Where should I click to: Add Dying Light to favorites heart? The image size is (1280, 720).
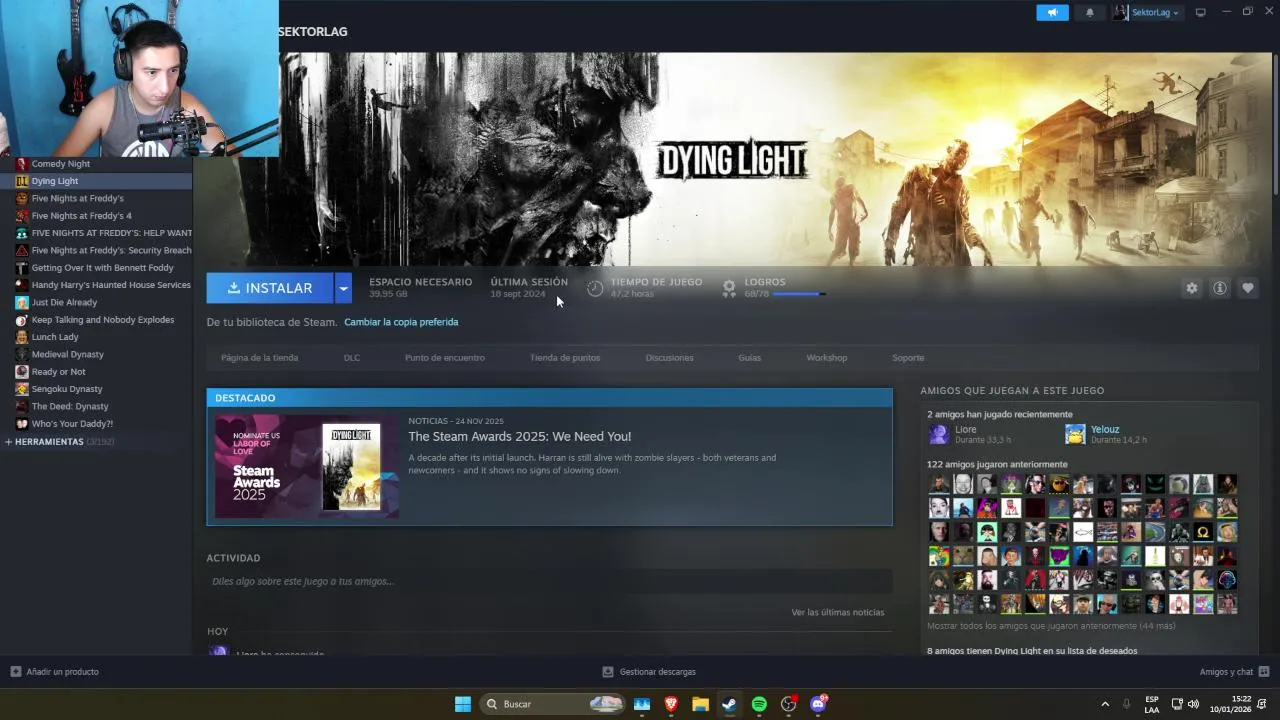[x=1247, y=288]
